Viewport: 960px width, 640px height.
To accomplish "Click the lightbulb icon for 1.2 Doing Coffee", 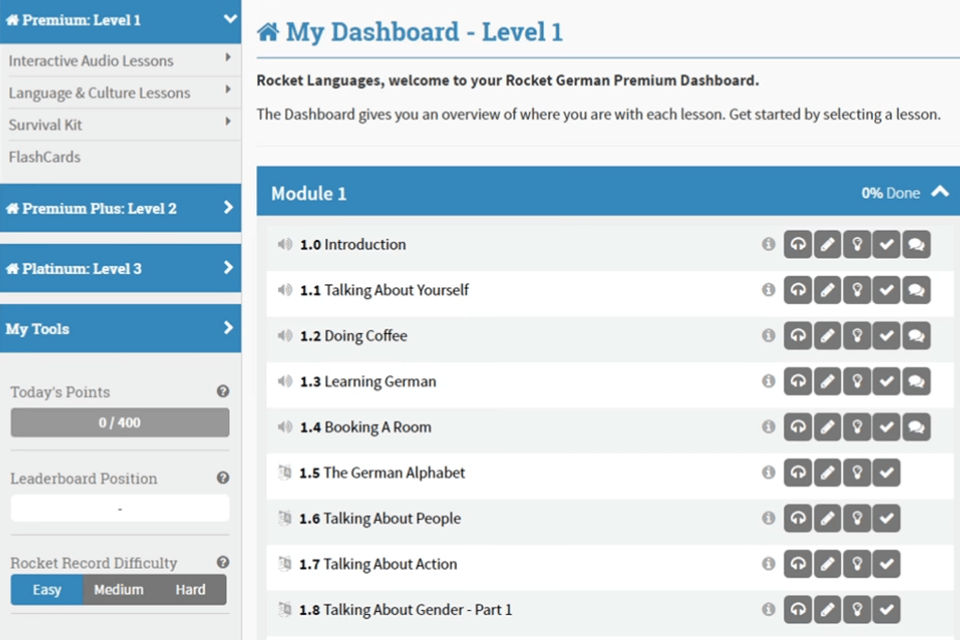I will click(x=857, y=336).
